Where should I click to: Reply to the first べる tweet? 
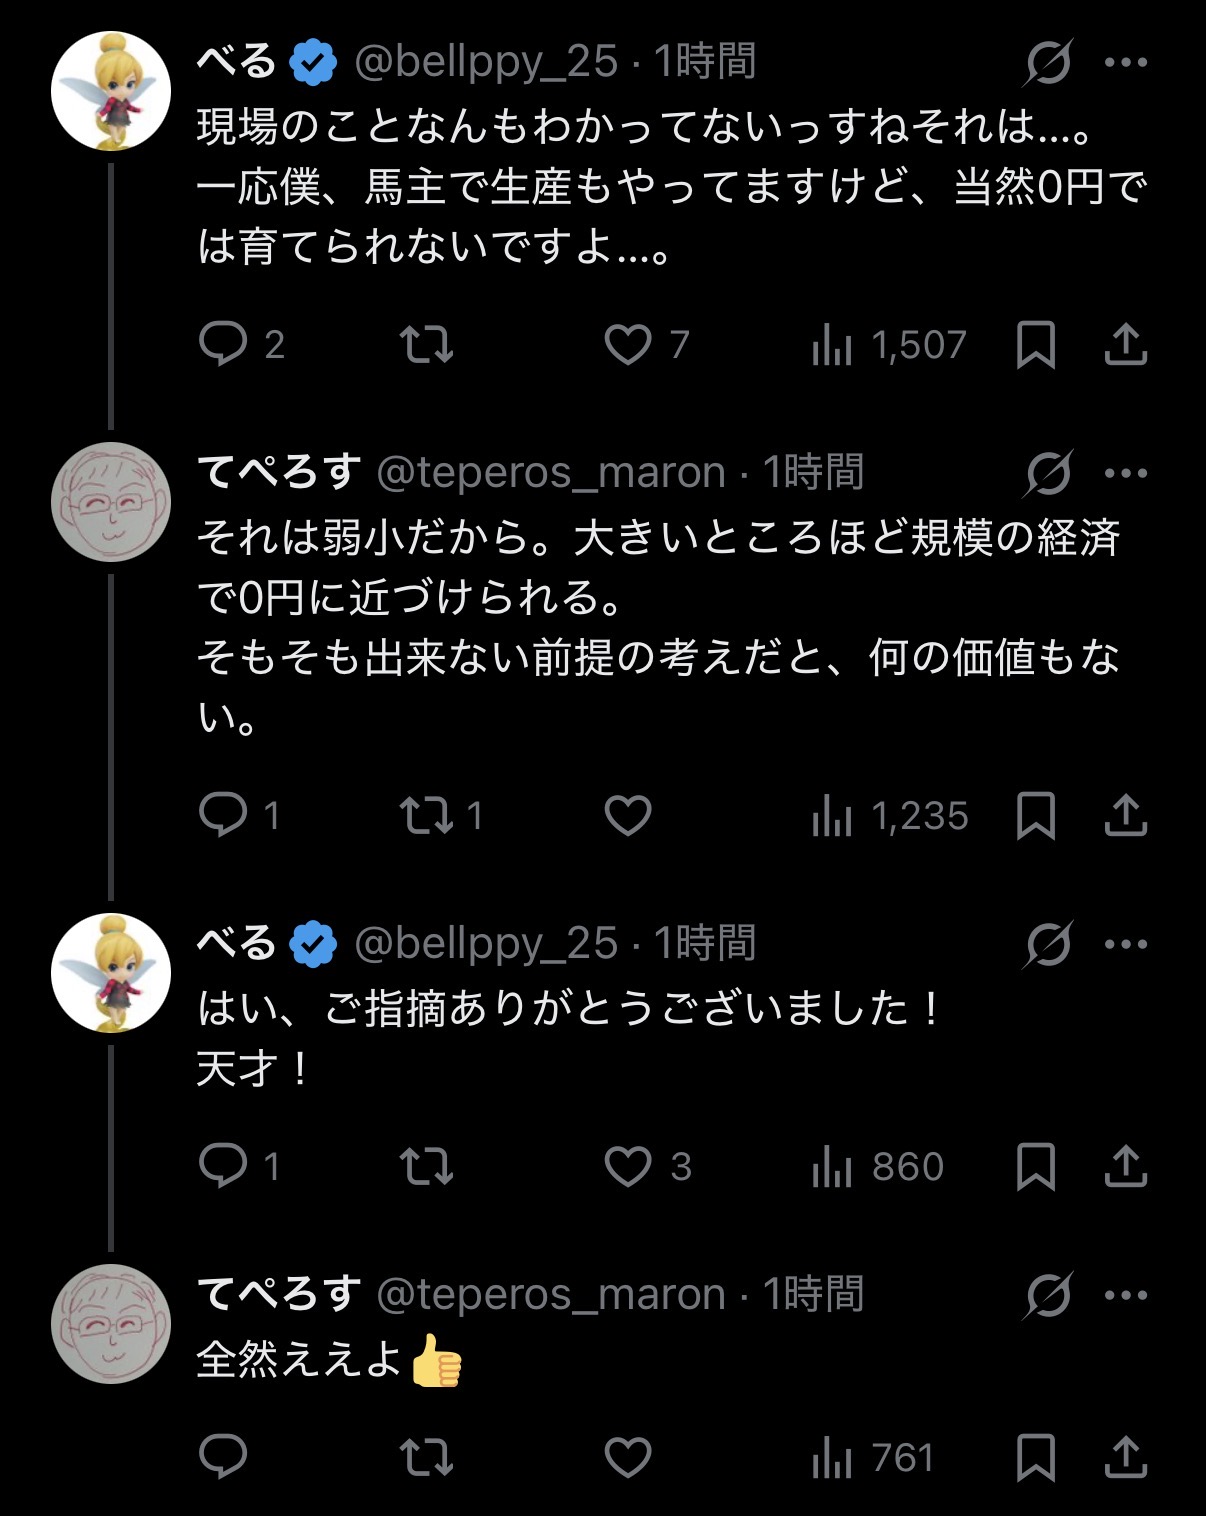223,344
